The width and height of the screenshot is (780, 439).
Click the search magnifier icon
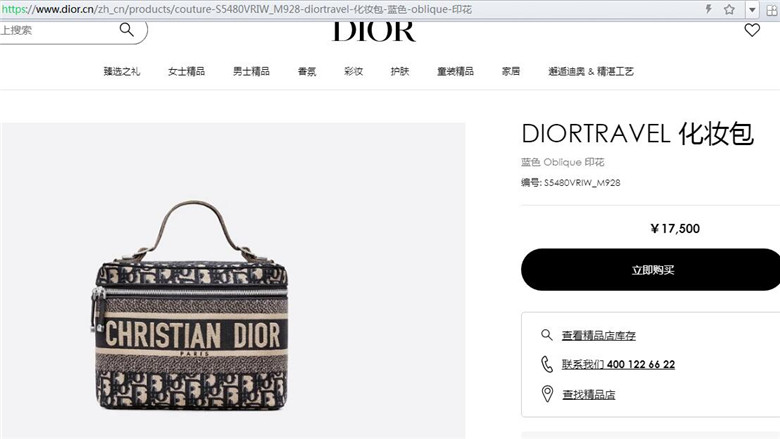(x=126, y=30)
